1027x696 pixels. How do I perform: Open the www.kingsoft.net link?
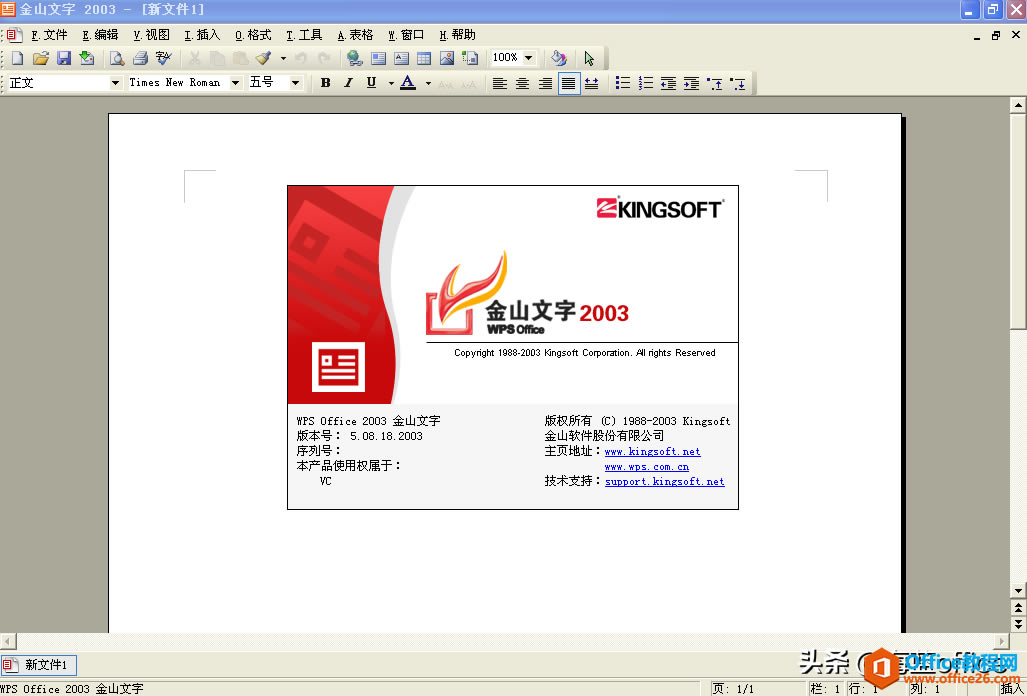652,452
